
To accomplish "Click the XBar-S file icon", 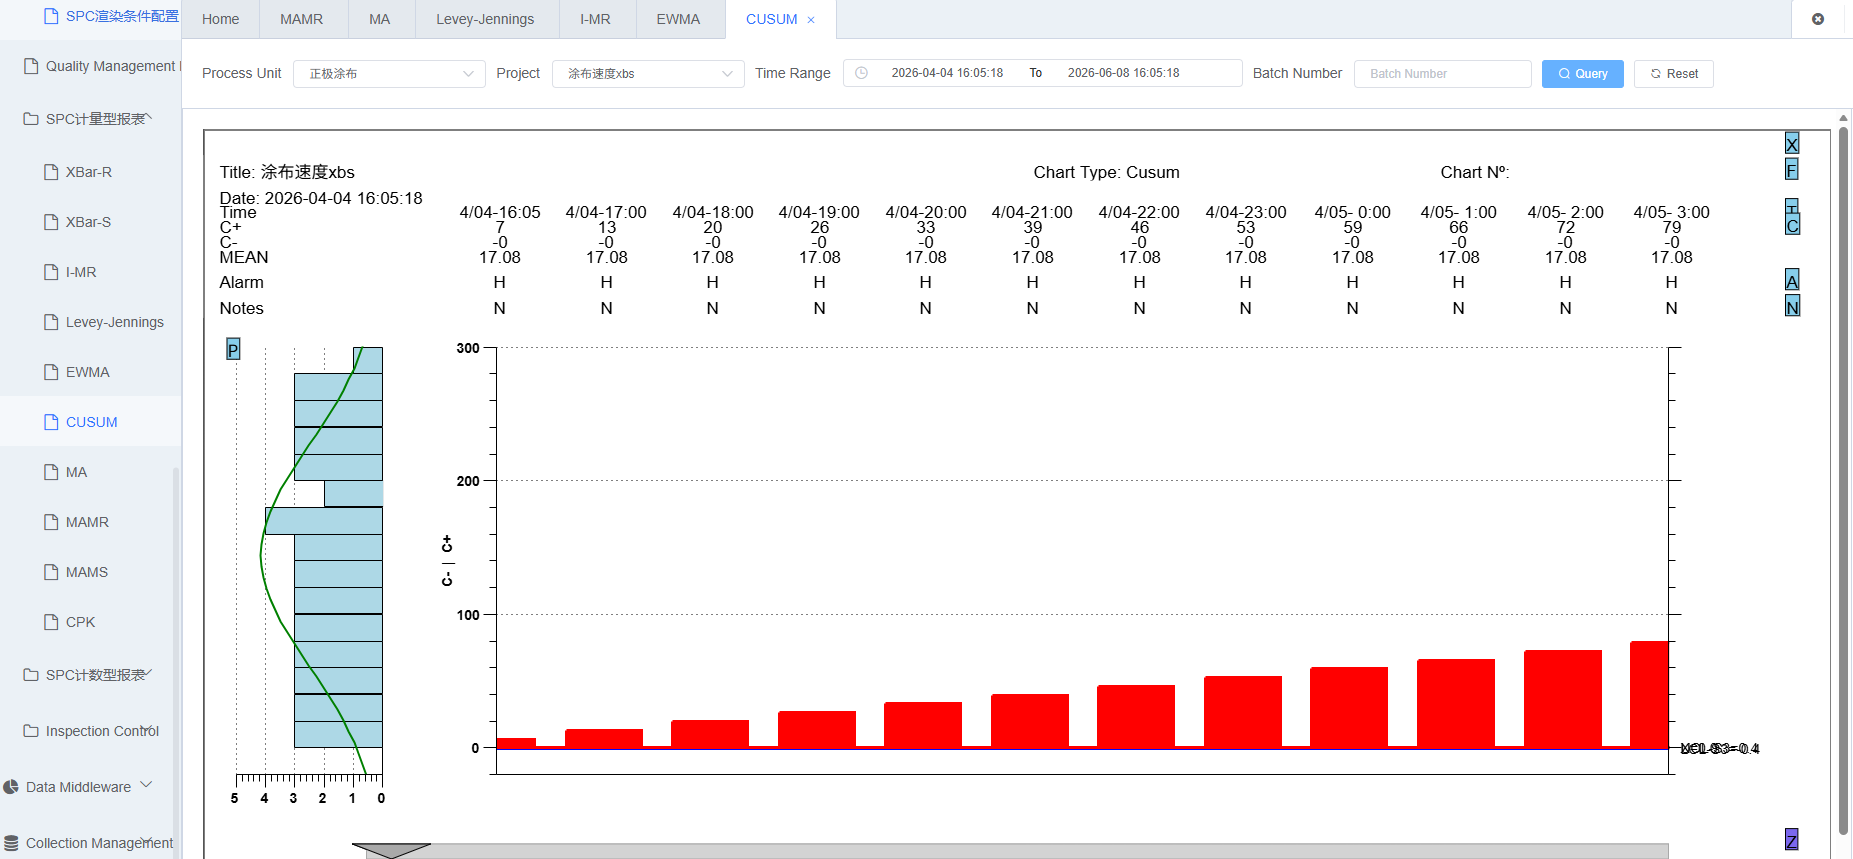I will [51, 222].
